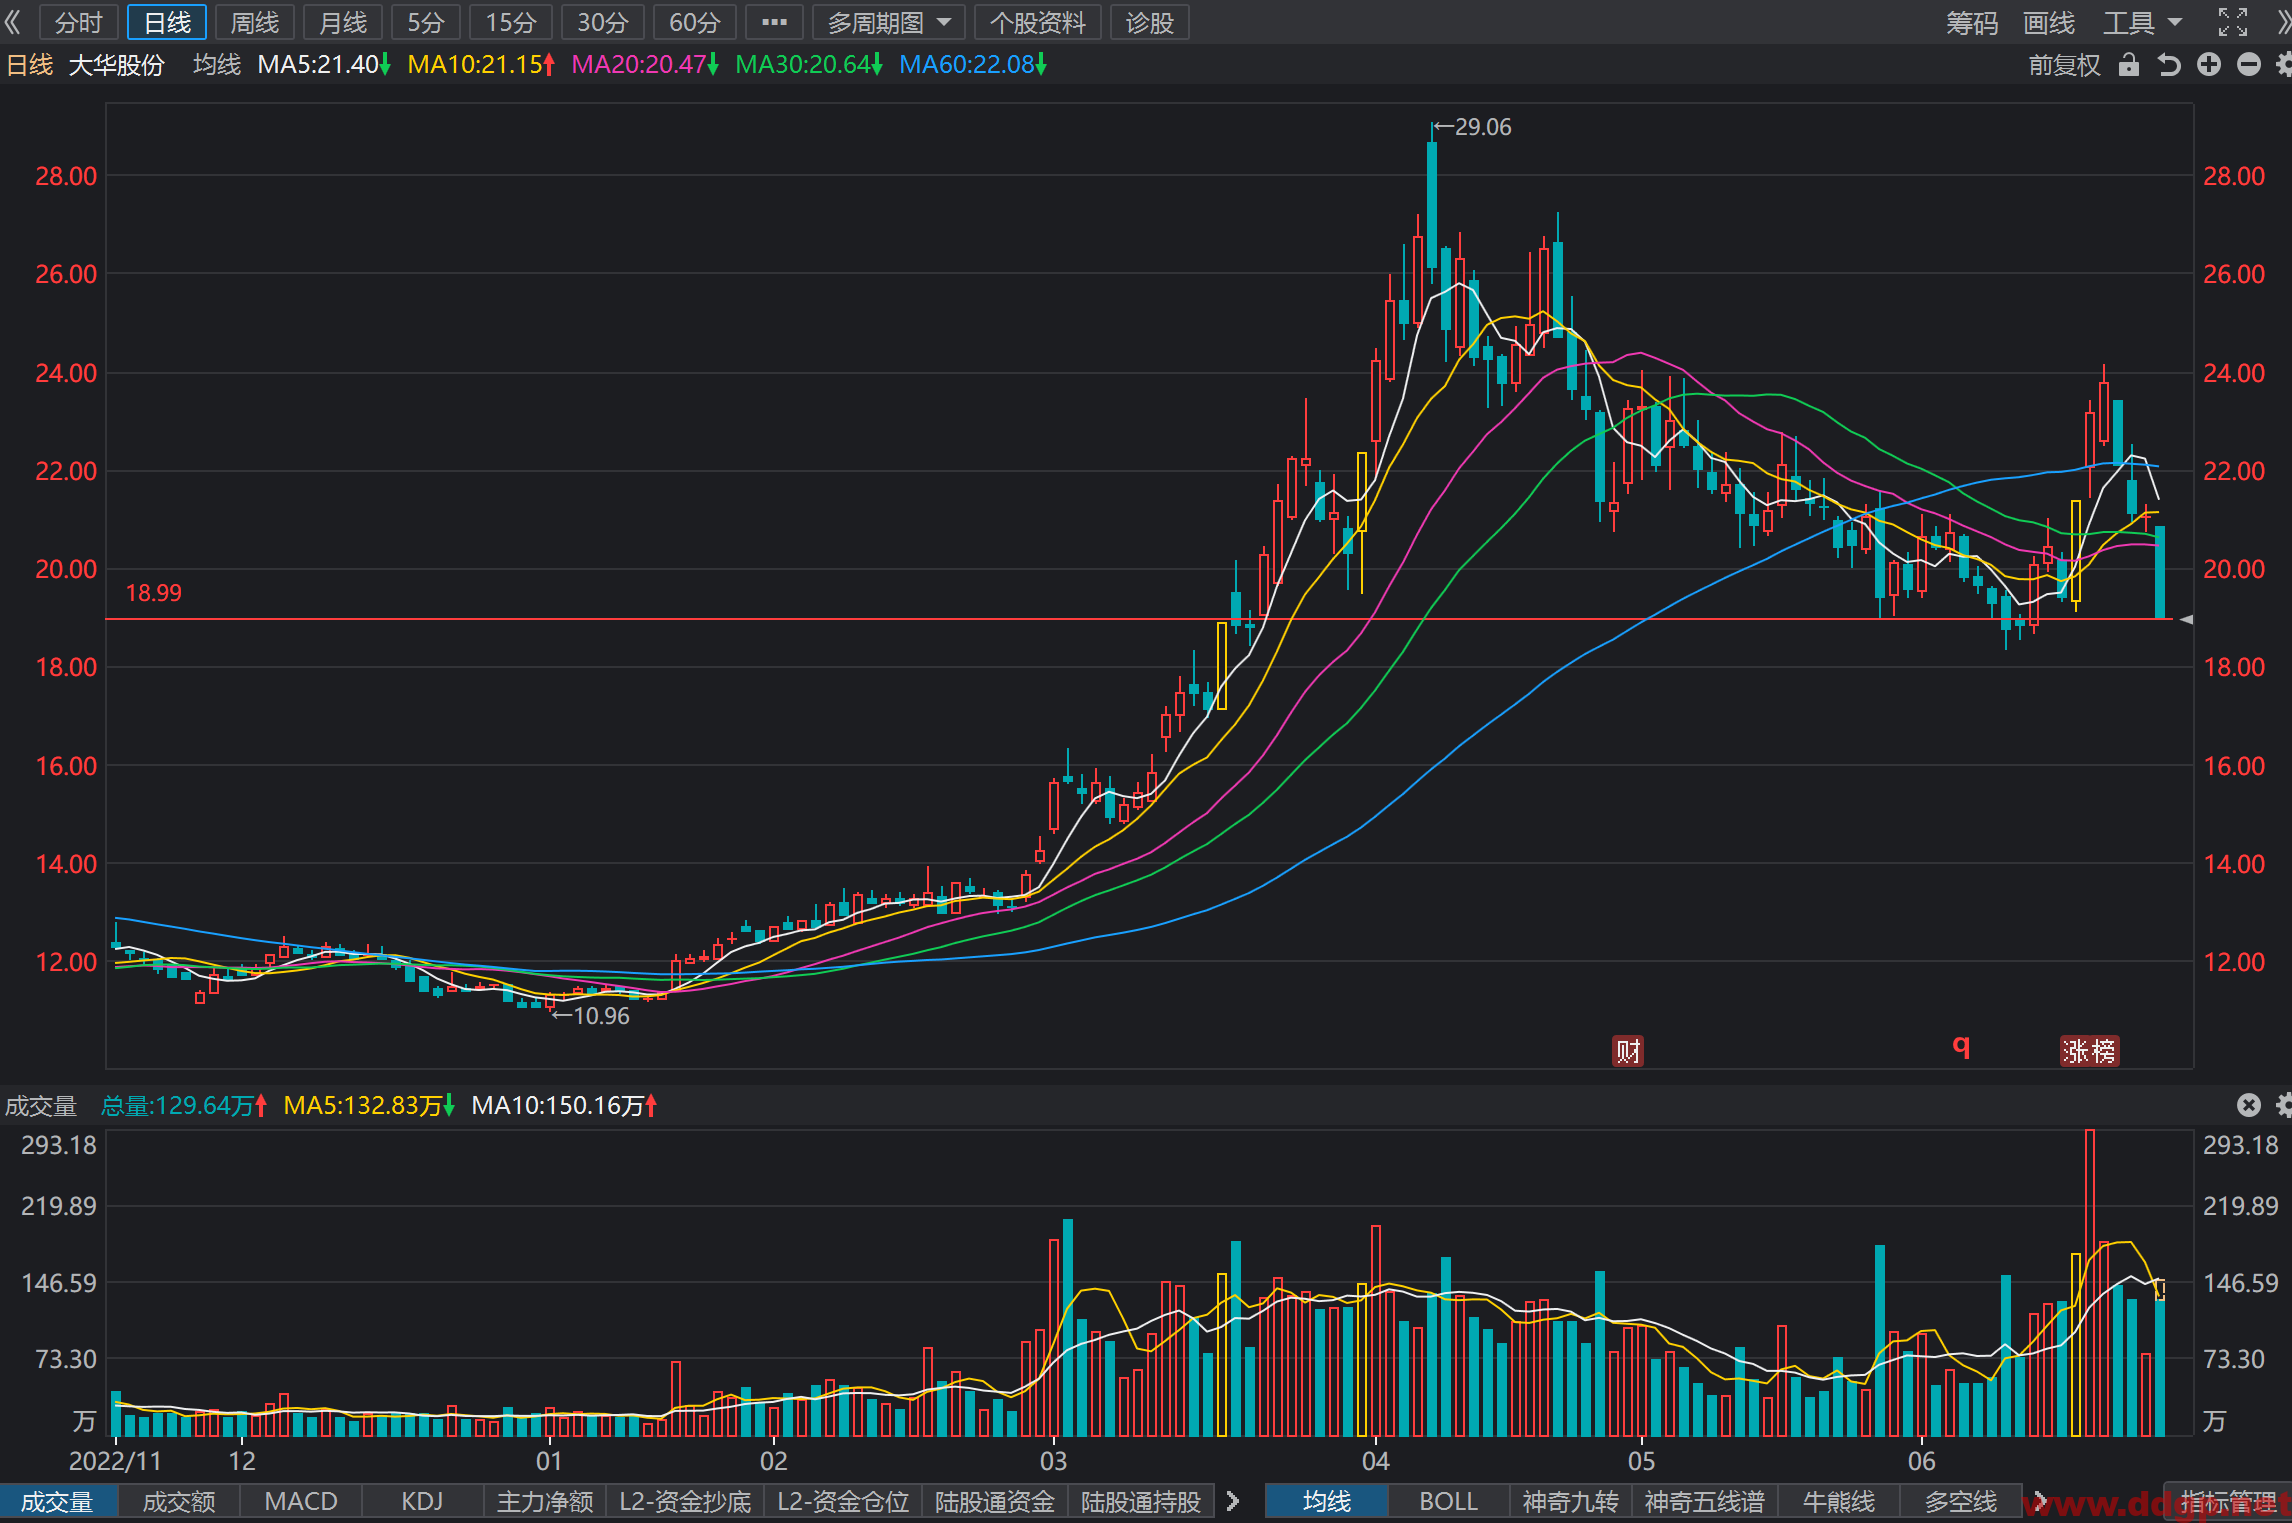The width and height of the screenshot is (2292, 1523).
Task: Click the undo arrow icon in chart toolbar
Action: [2168, 65]
